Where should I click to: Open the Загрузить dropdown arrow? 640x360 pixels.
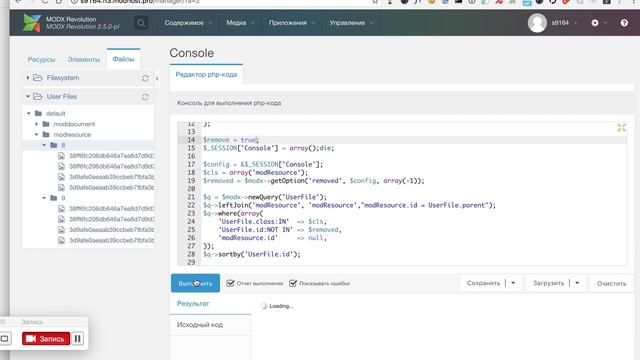pyautogui.click(x=577, y=283)
